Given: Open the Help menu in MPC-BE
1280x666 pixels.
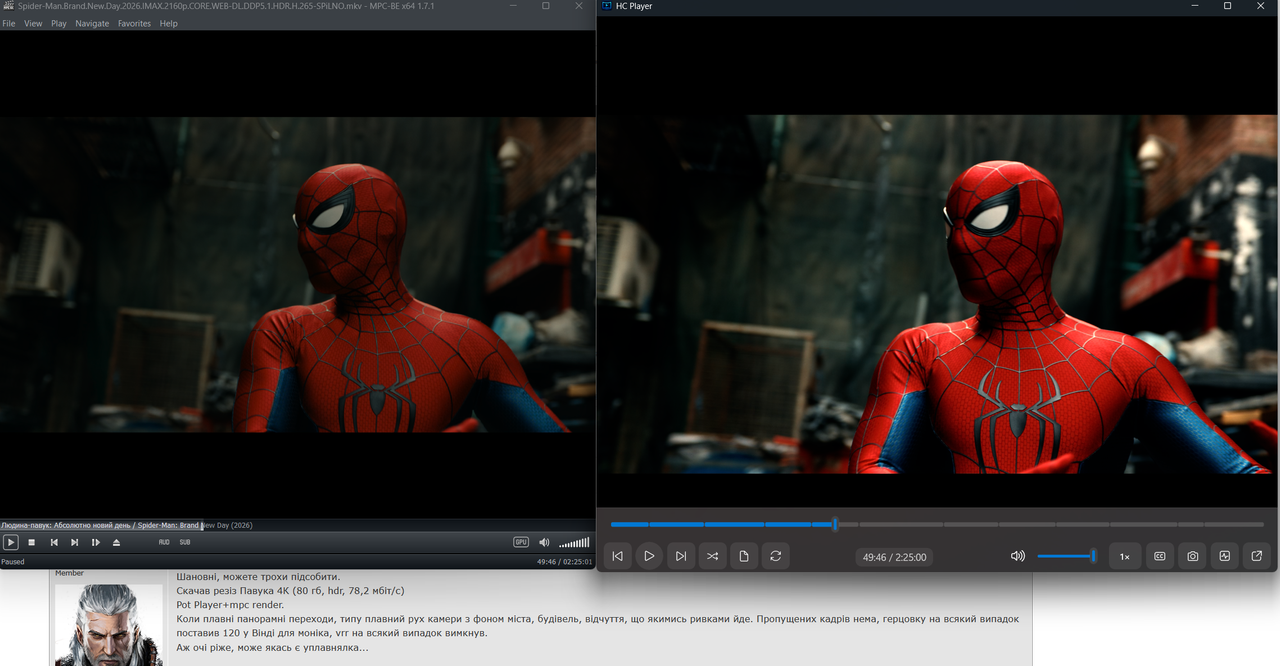Looking at the screenshot, I should 169,23.
